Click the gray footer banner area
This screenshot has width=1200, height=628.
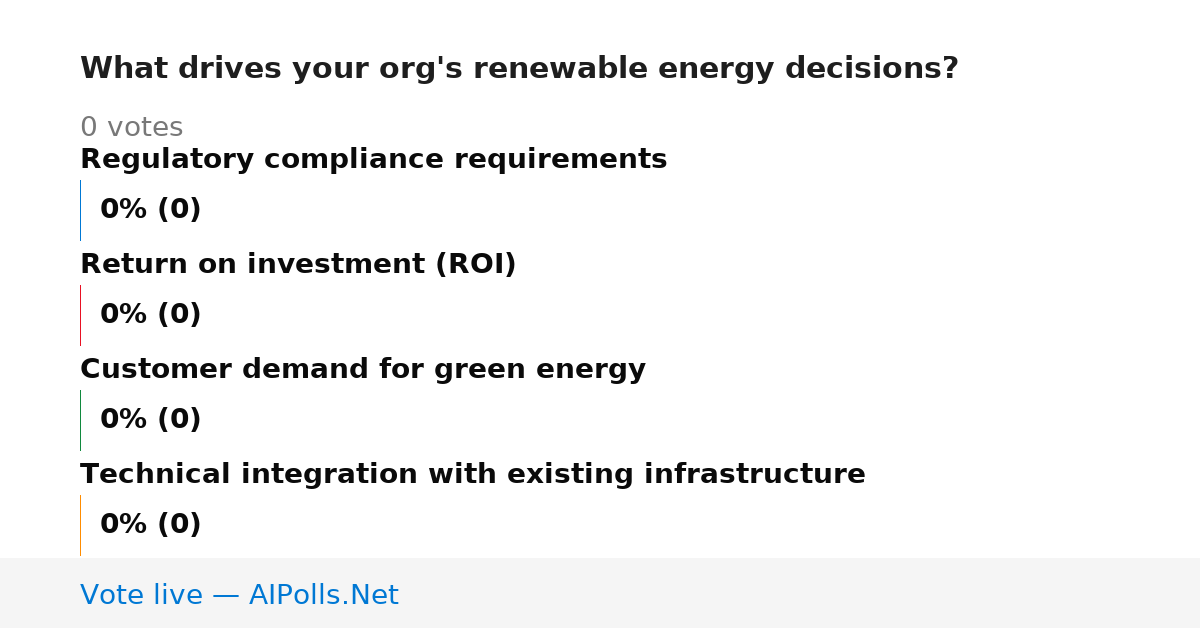point(600,593)
